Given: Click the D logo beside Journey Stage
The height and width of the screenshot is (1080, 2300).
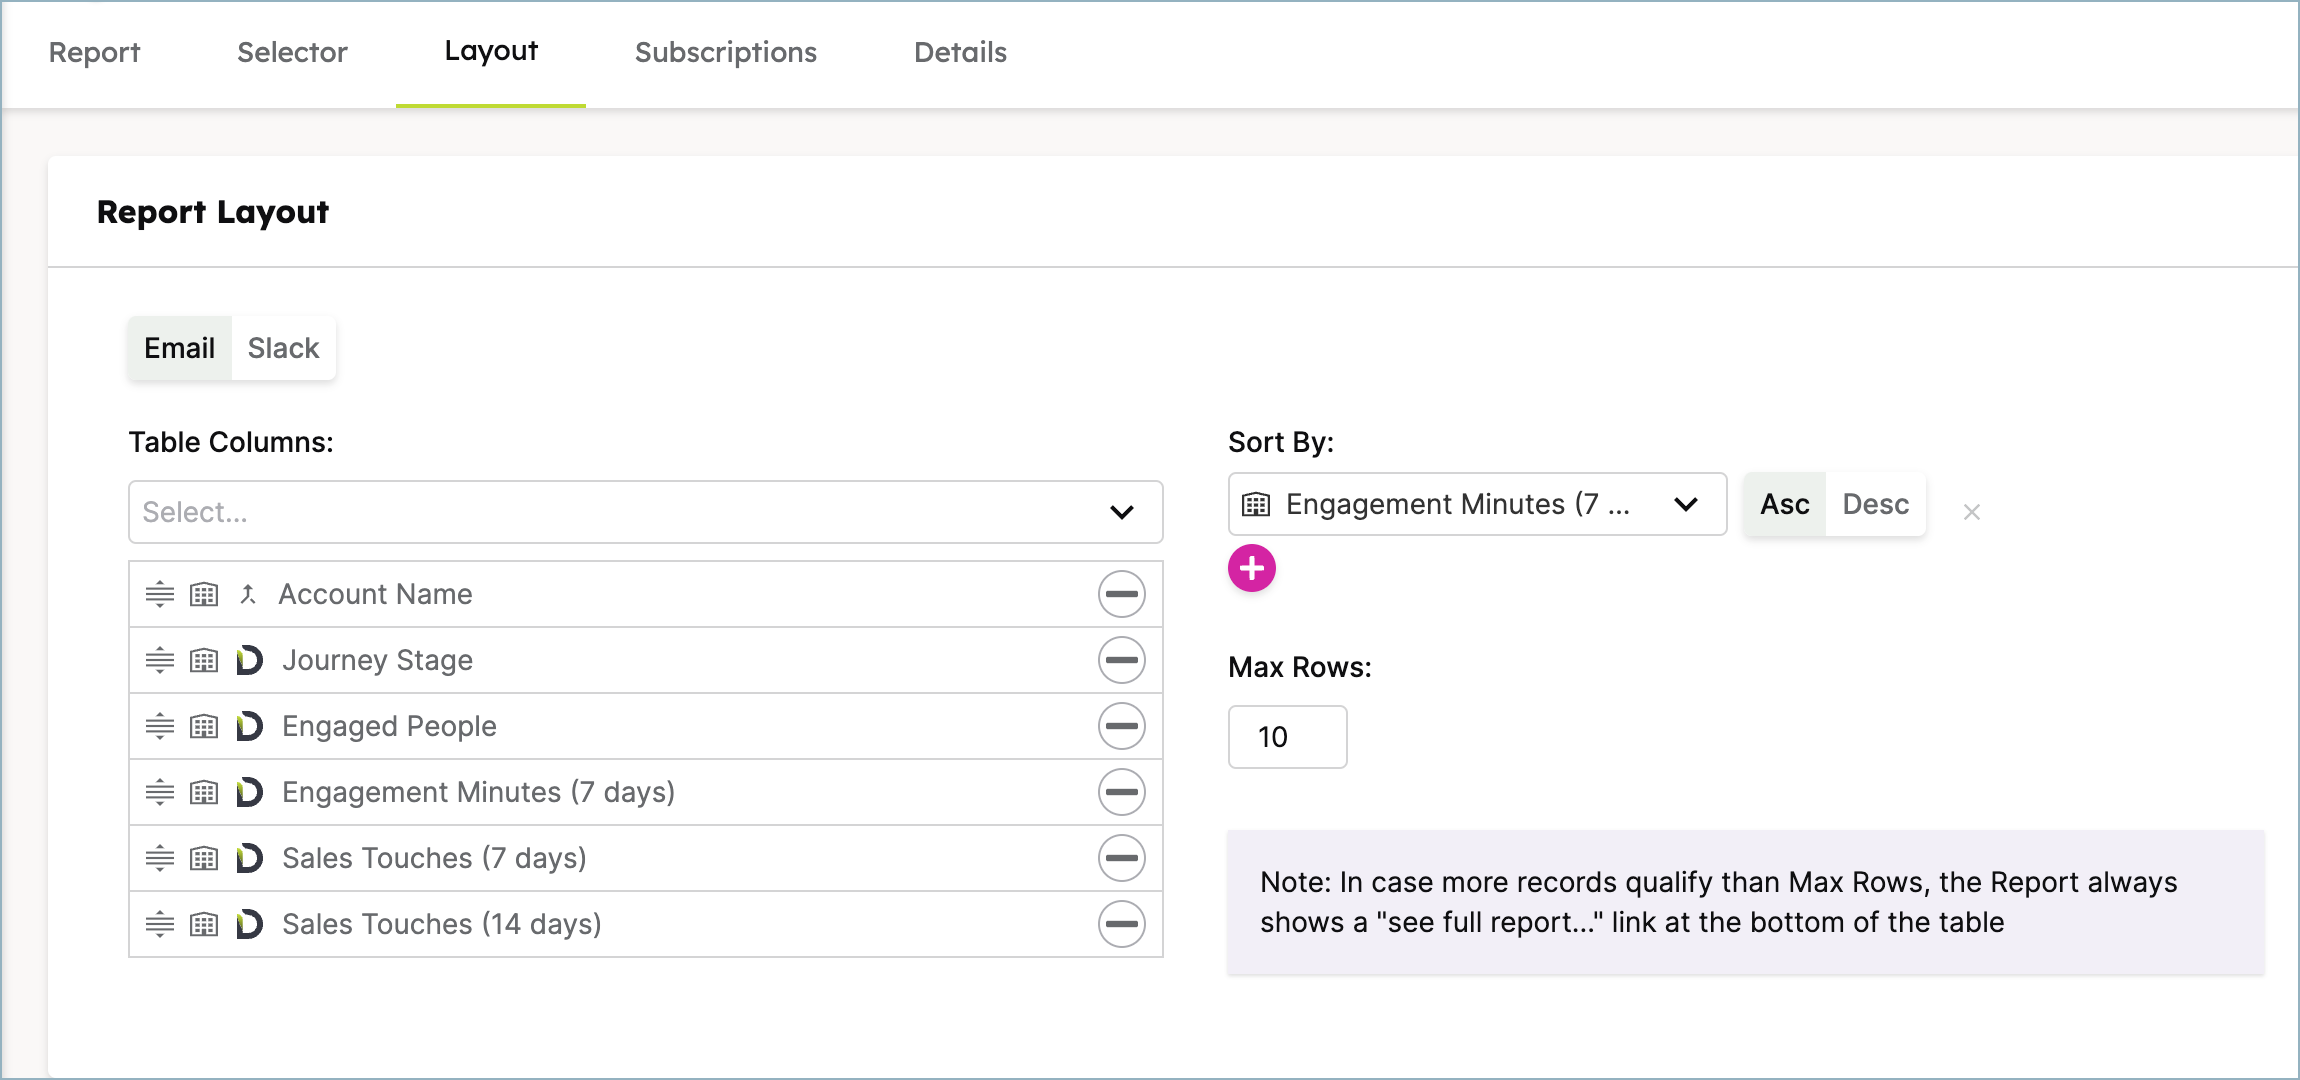Looking at the screenshot, I should 249,660.
